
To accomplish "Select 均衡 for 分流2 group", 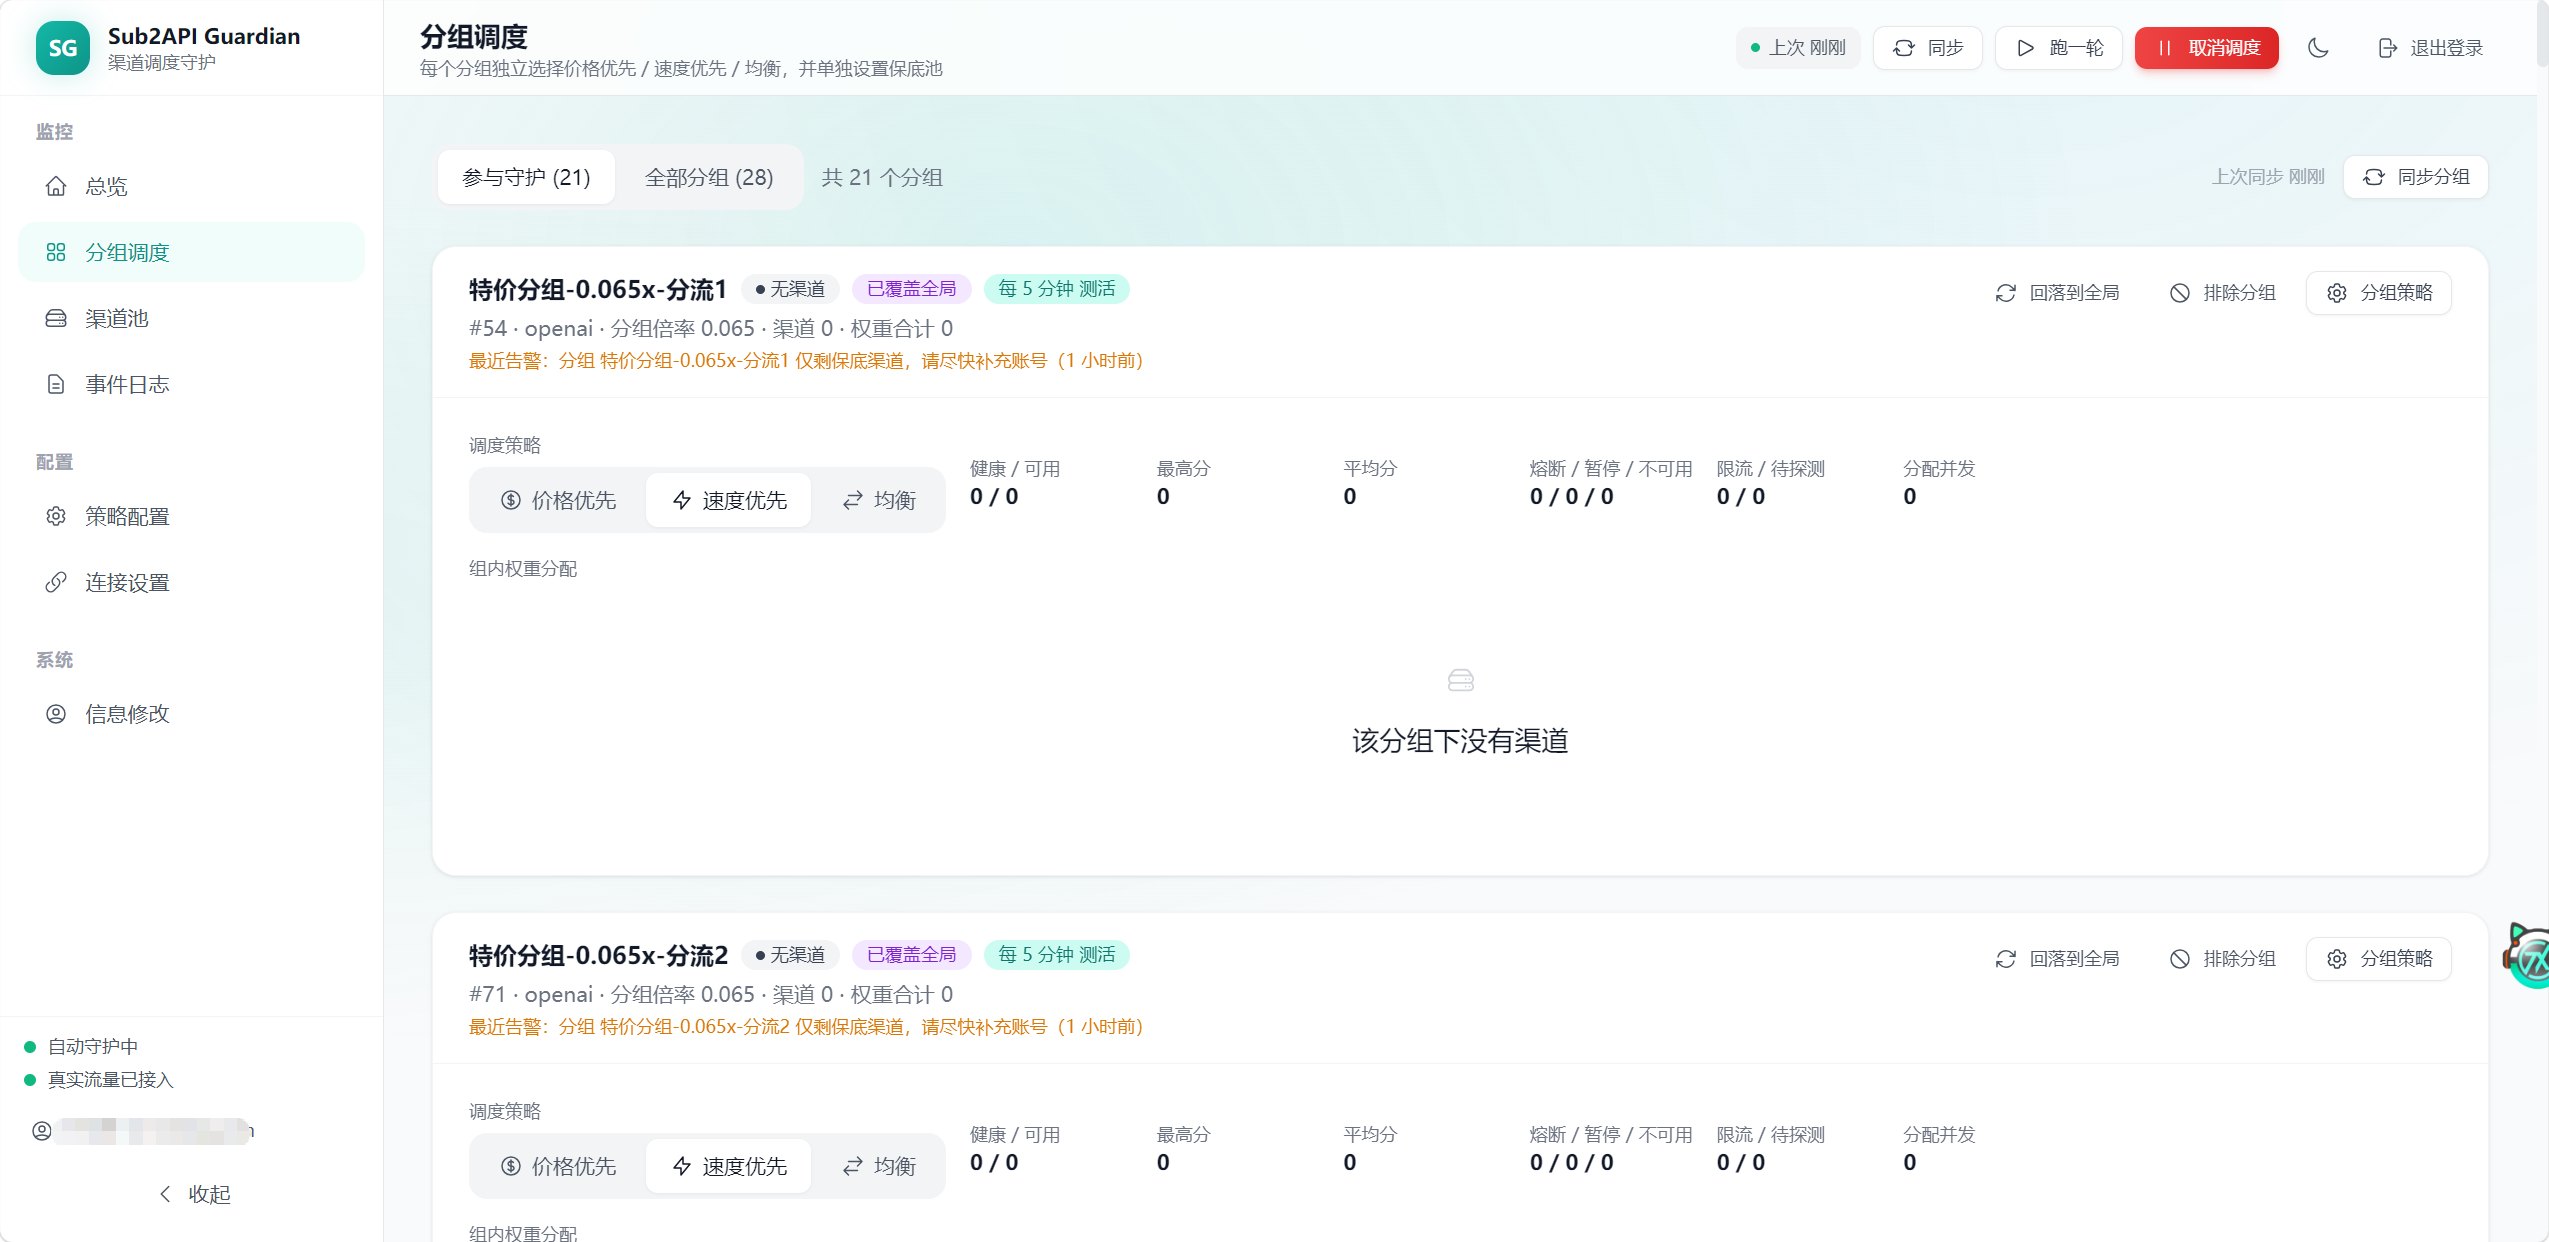I will tap(879, 1166).
